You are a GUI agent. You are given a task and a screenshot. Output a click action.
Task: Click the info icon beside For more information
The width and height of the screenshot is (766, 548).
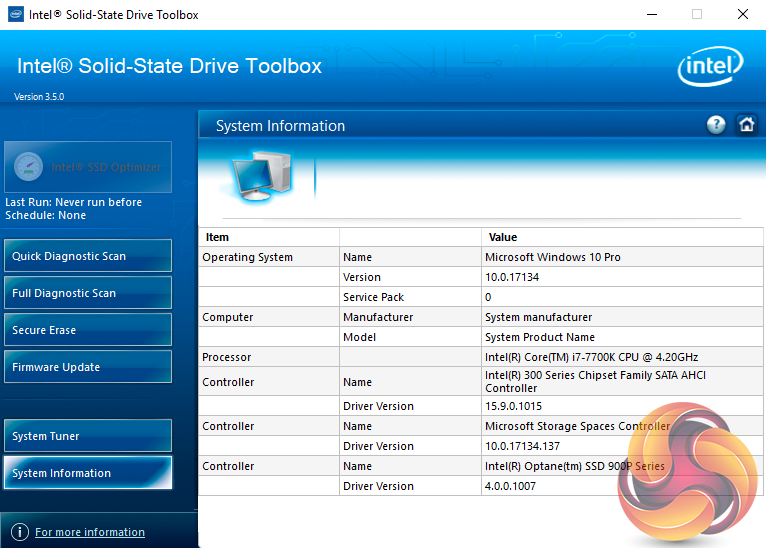(x=19, y=532)
